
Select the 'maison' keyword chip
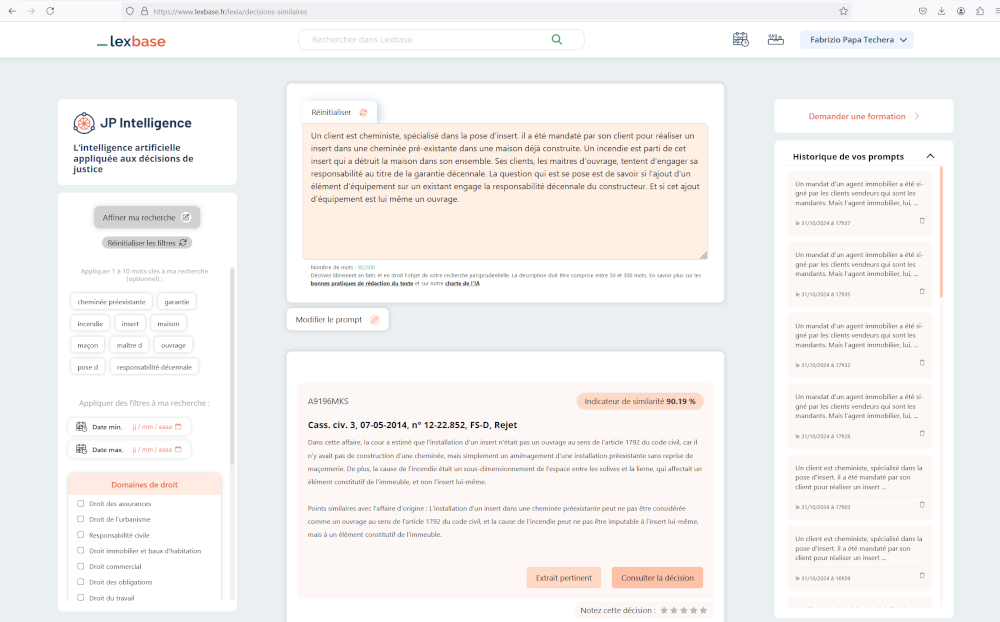(x=168, y=323)
